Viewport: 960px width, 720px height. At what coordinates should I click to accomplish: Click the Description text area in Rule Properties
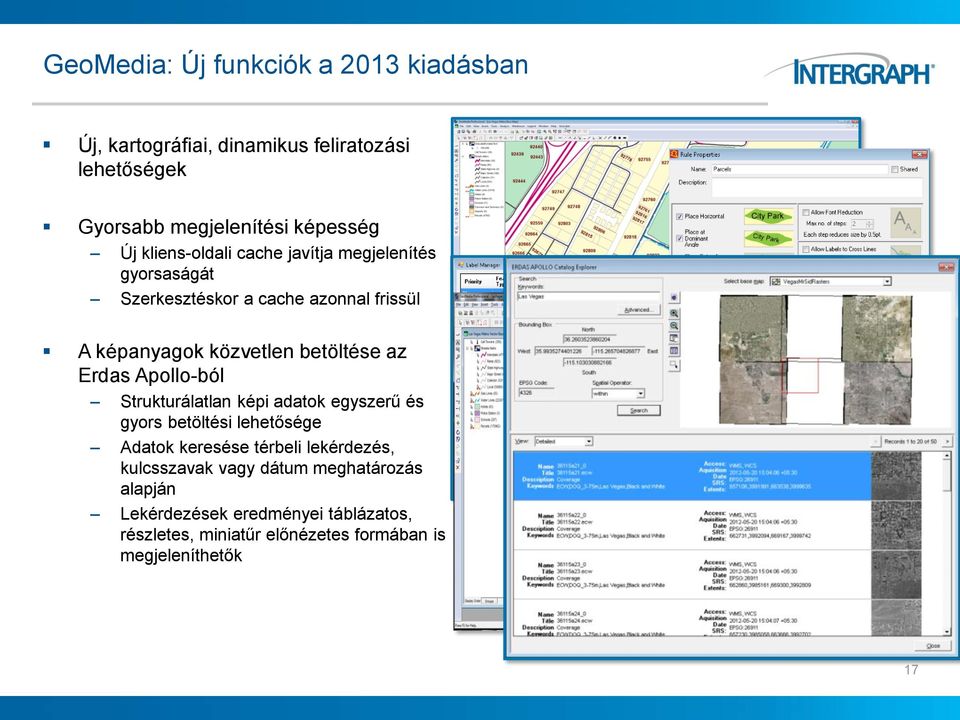tap(817, 188)
